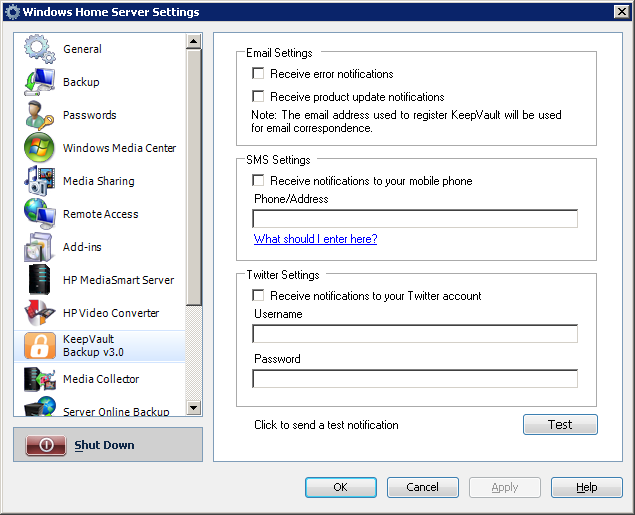This screenshot has height=515, width=635.
Task: Select HP MediaSmart Server icon
Action: click(x=39, y=280)
